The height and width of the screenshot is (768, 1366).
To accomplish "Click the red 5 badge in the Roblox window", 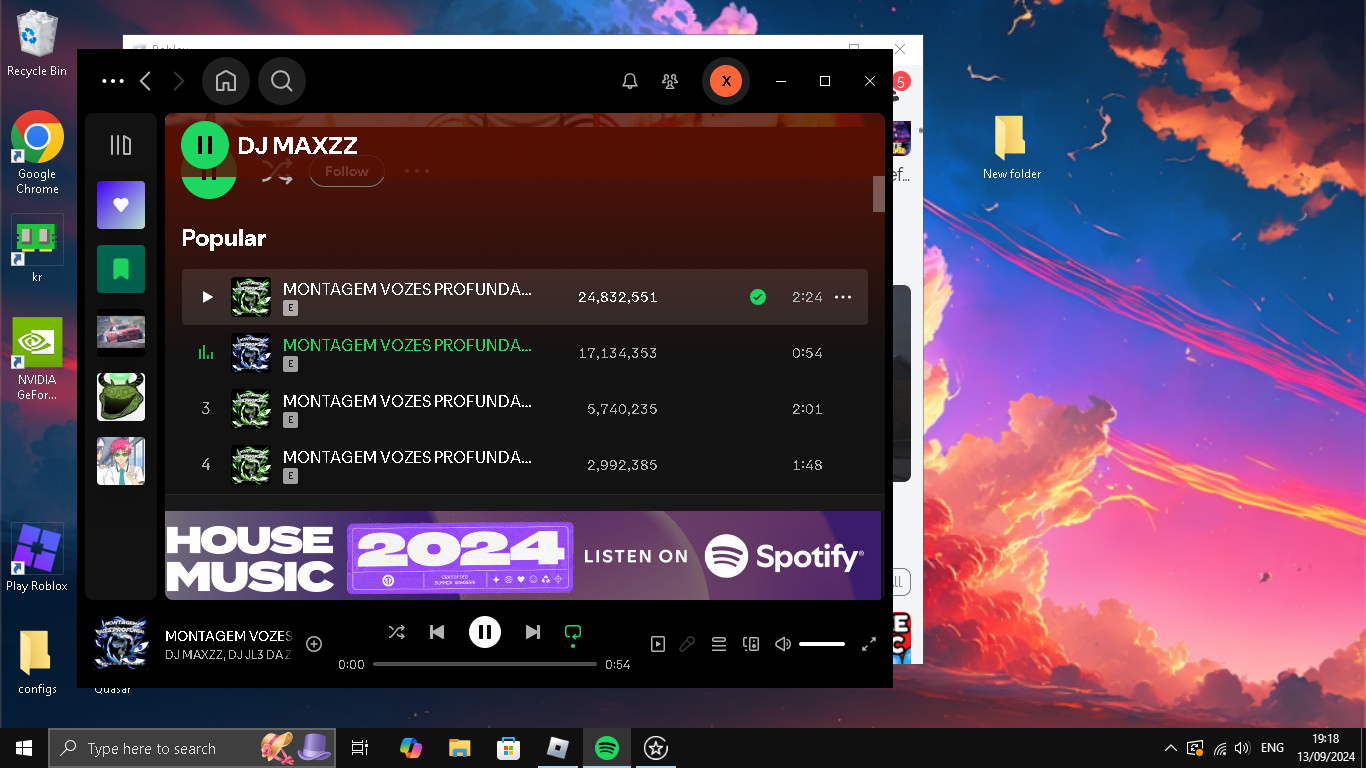I will [x=900, y=82].
